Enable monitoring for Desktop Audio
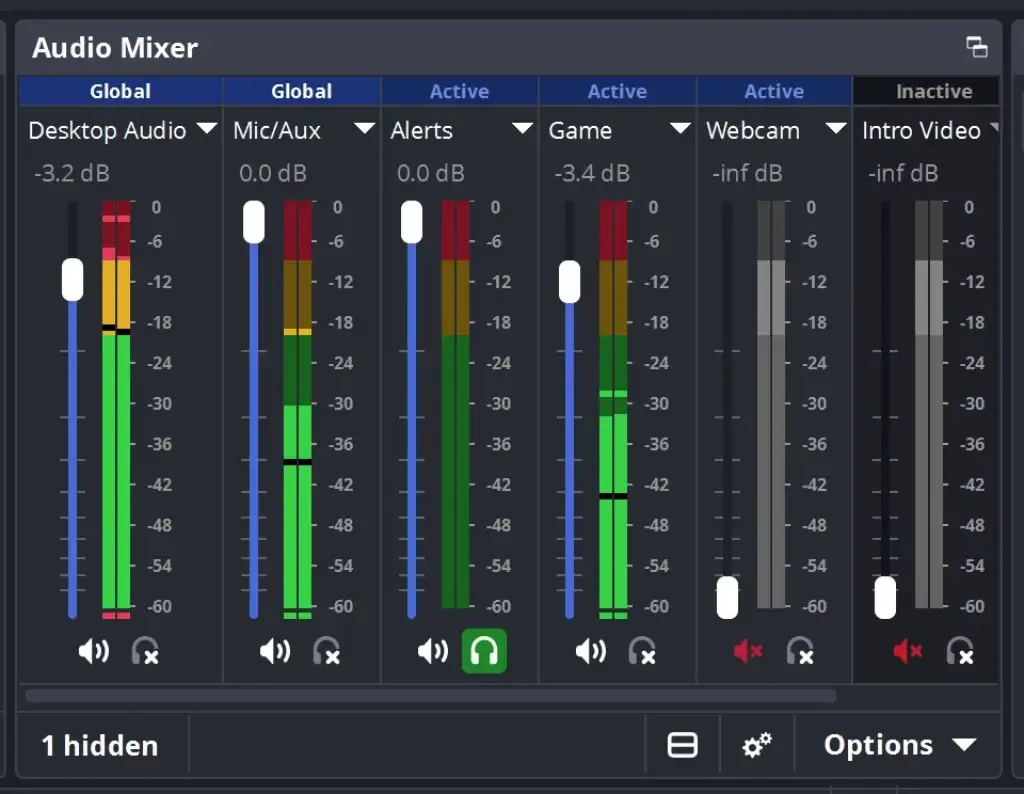The height and width of the screenshot is (794, 1024). pos(145,651)
